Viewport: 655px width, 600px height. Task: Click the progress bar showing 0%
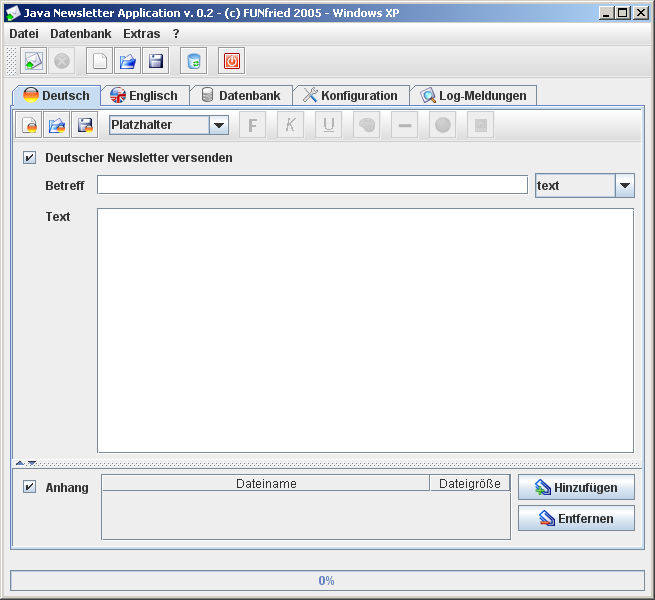pos(327,580)
